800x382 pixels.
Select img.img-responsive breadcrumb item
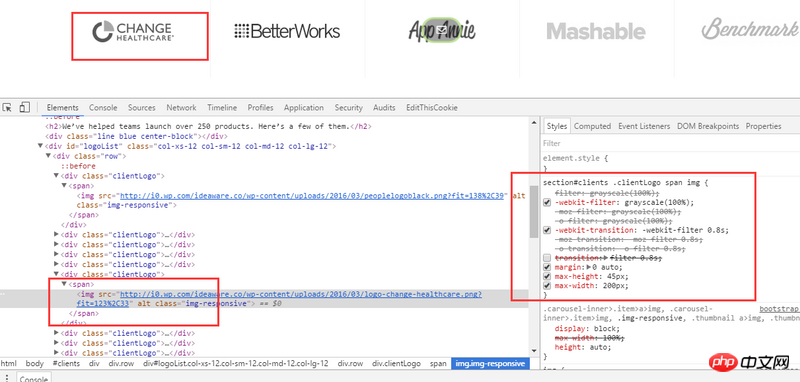(x=490, y=364)
